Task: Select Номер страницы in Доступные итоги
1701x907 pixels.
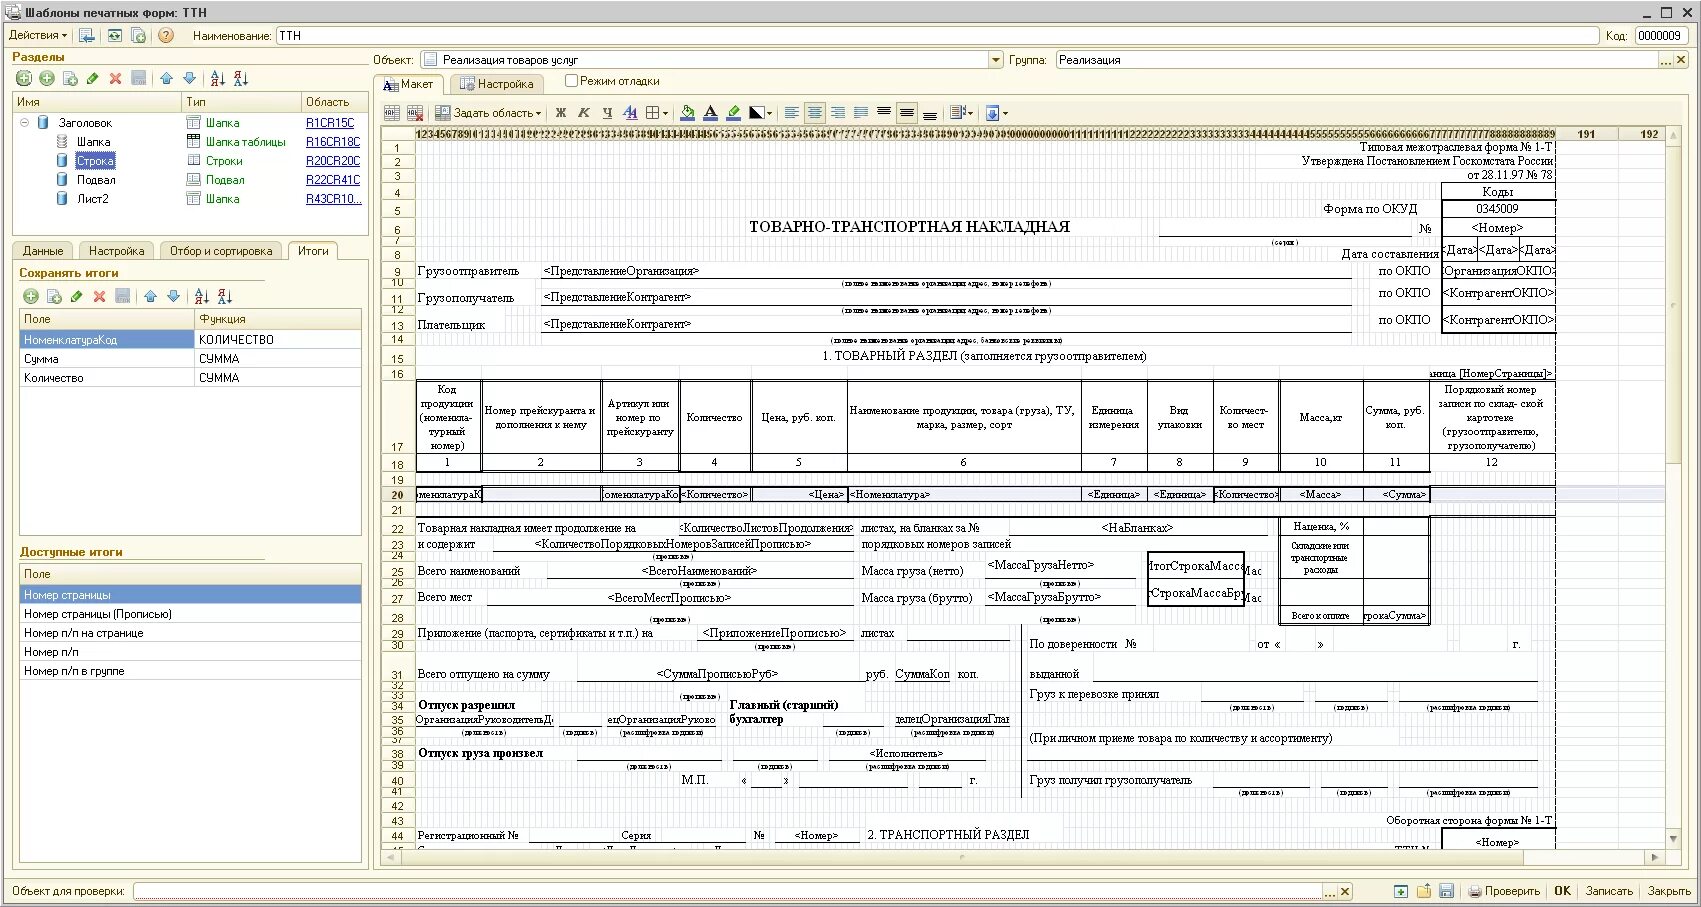Action: click(190, 595)
